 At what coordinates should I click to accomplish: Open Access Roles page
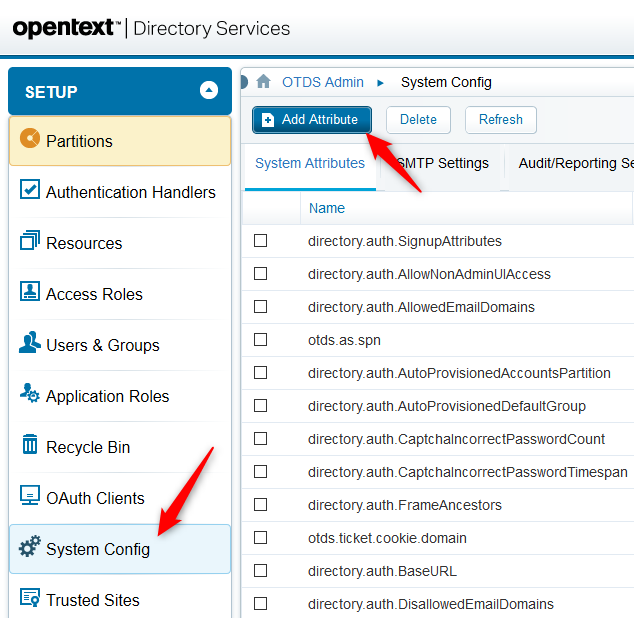click(120, 294)
